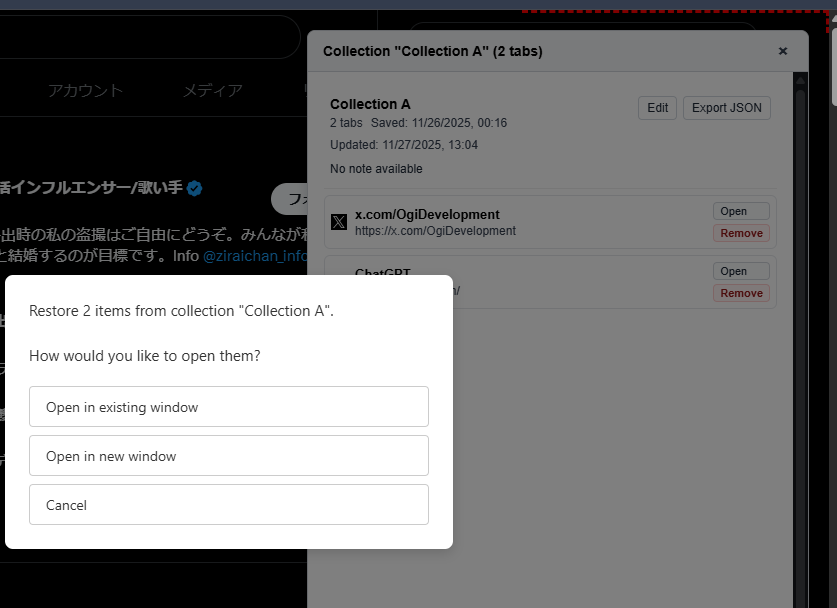Click the X favicon beside x.com/OgiDevelopment

click(339, 221)
